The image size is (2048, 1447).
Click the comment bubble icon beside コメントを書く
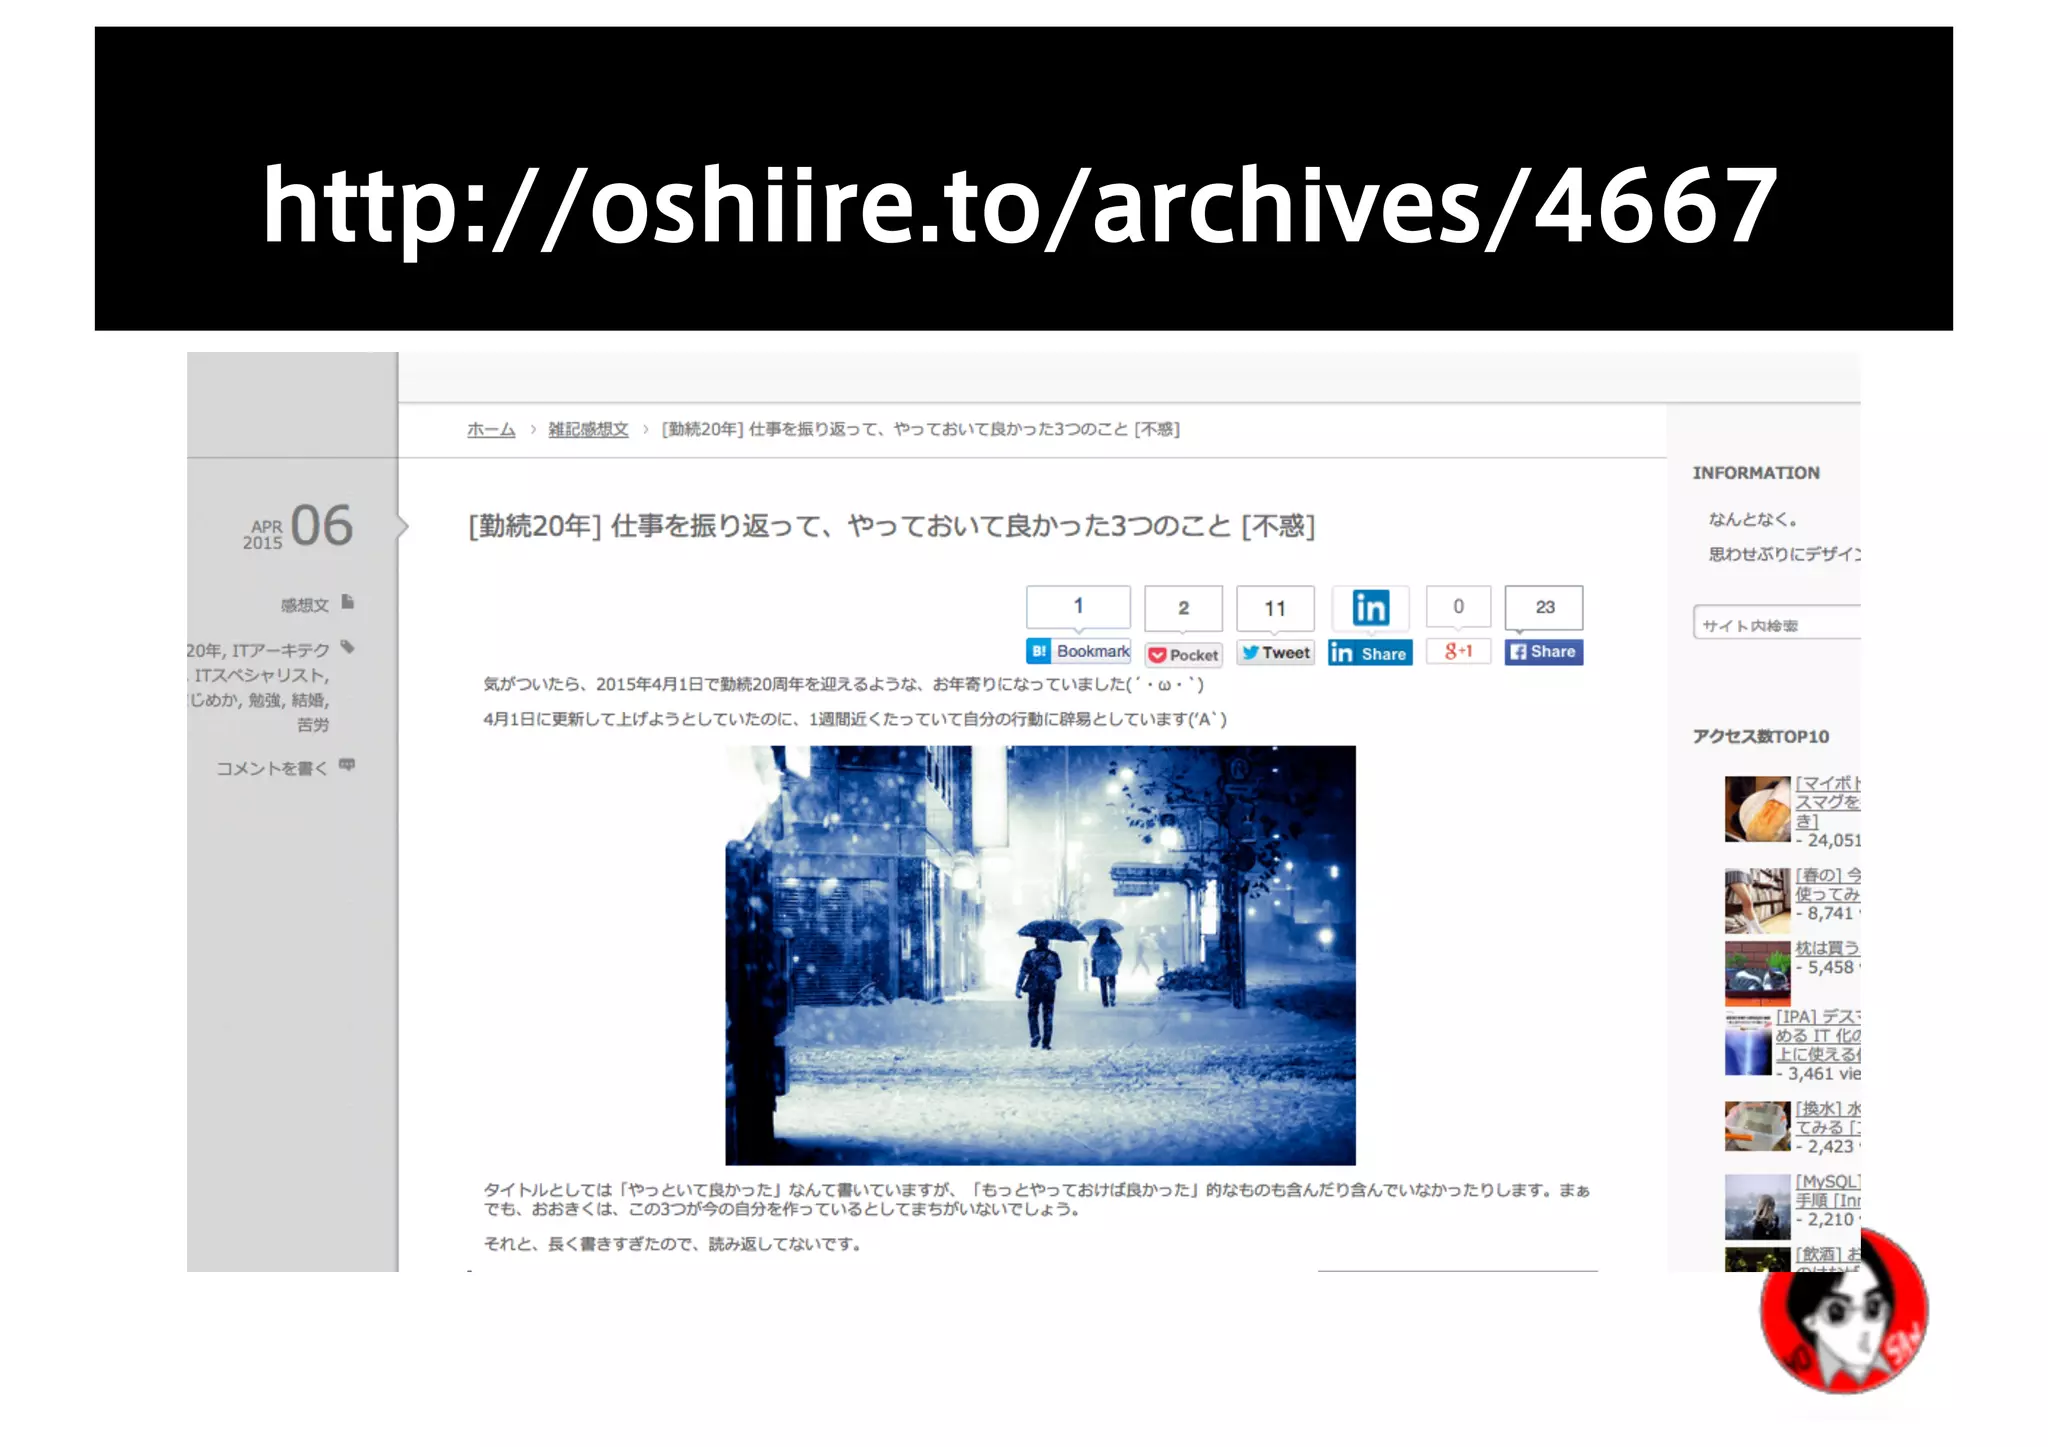click(x=347, y=765)
